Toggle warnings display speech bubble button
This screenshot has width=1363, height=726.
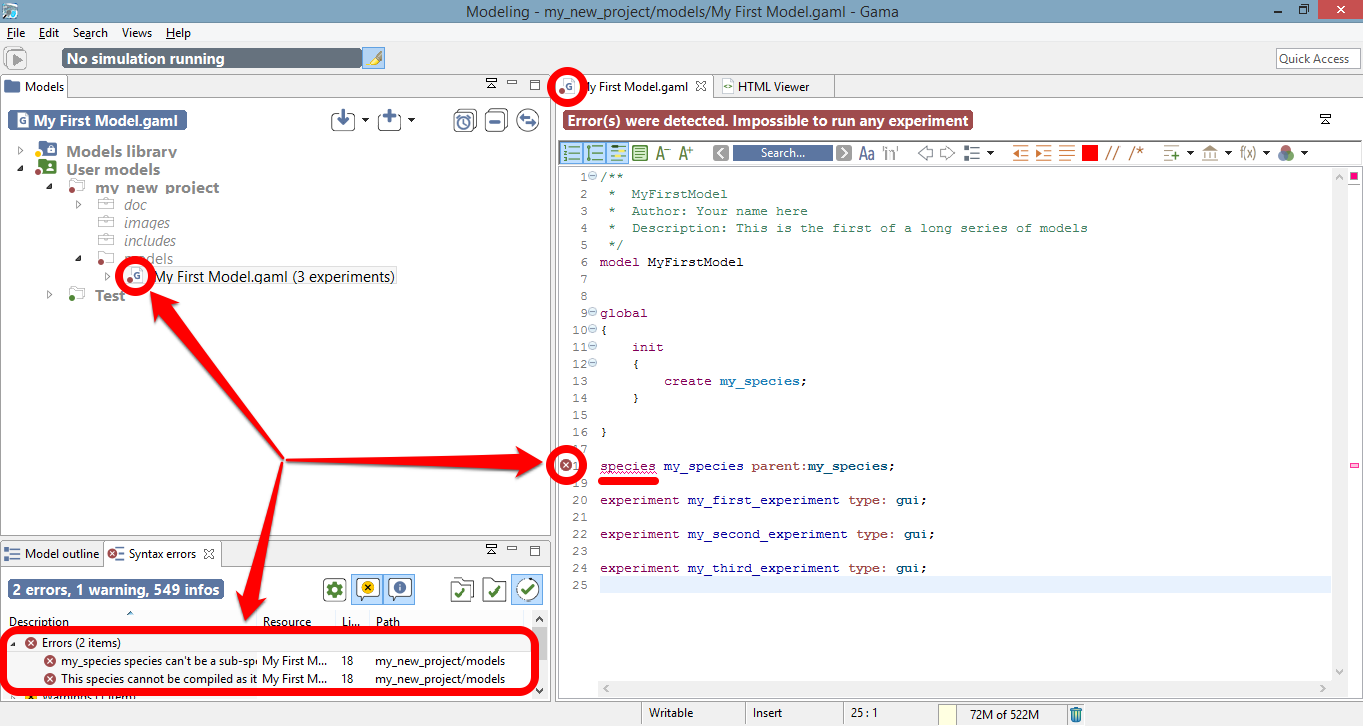368,590
